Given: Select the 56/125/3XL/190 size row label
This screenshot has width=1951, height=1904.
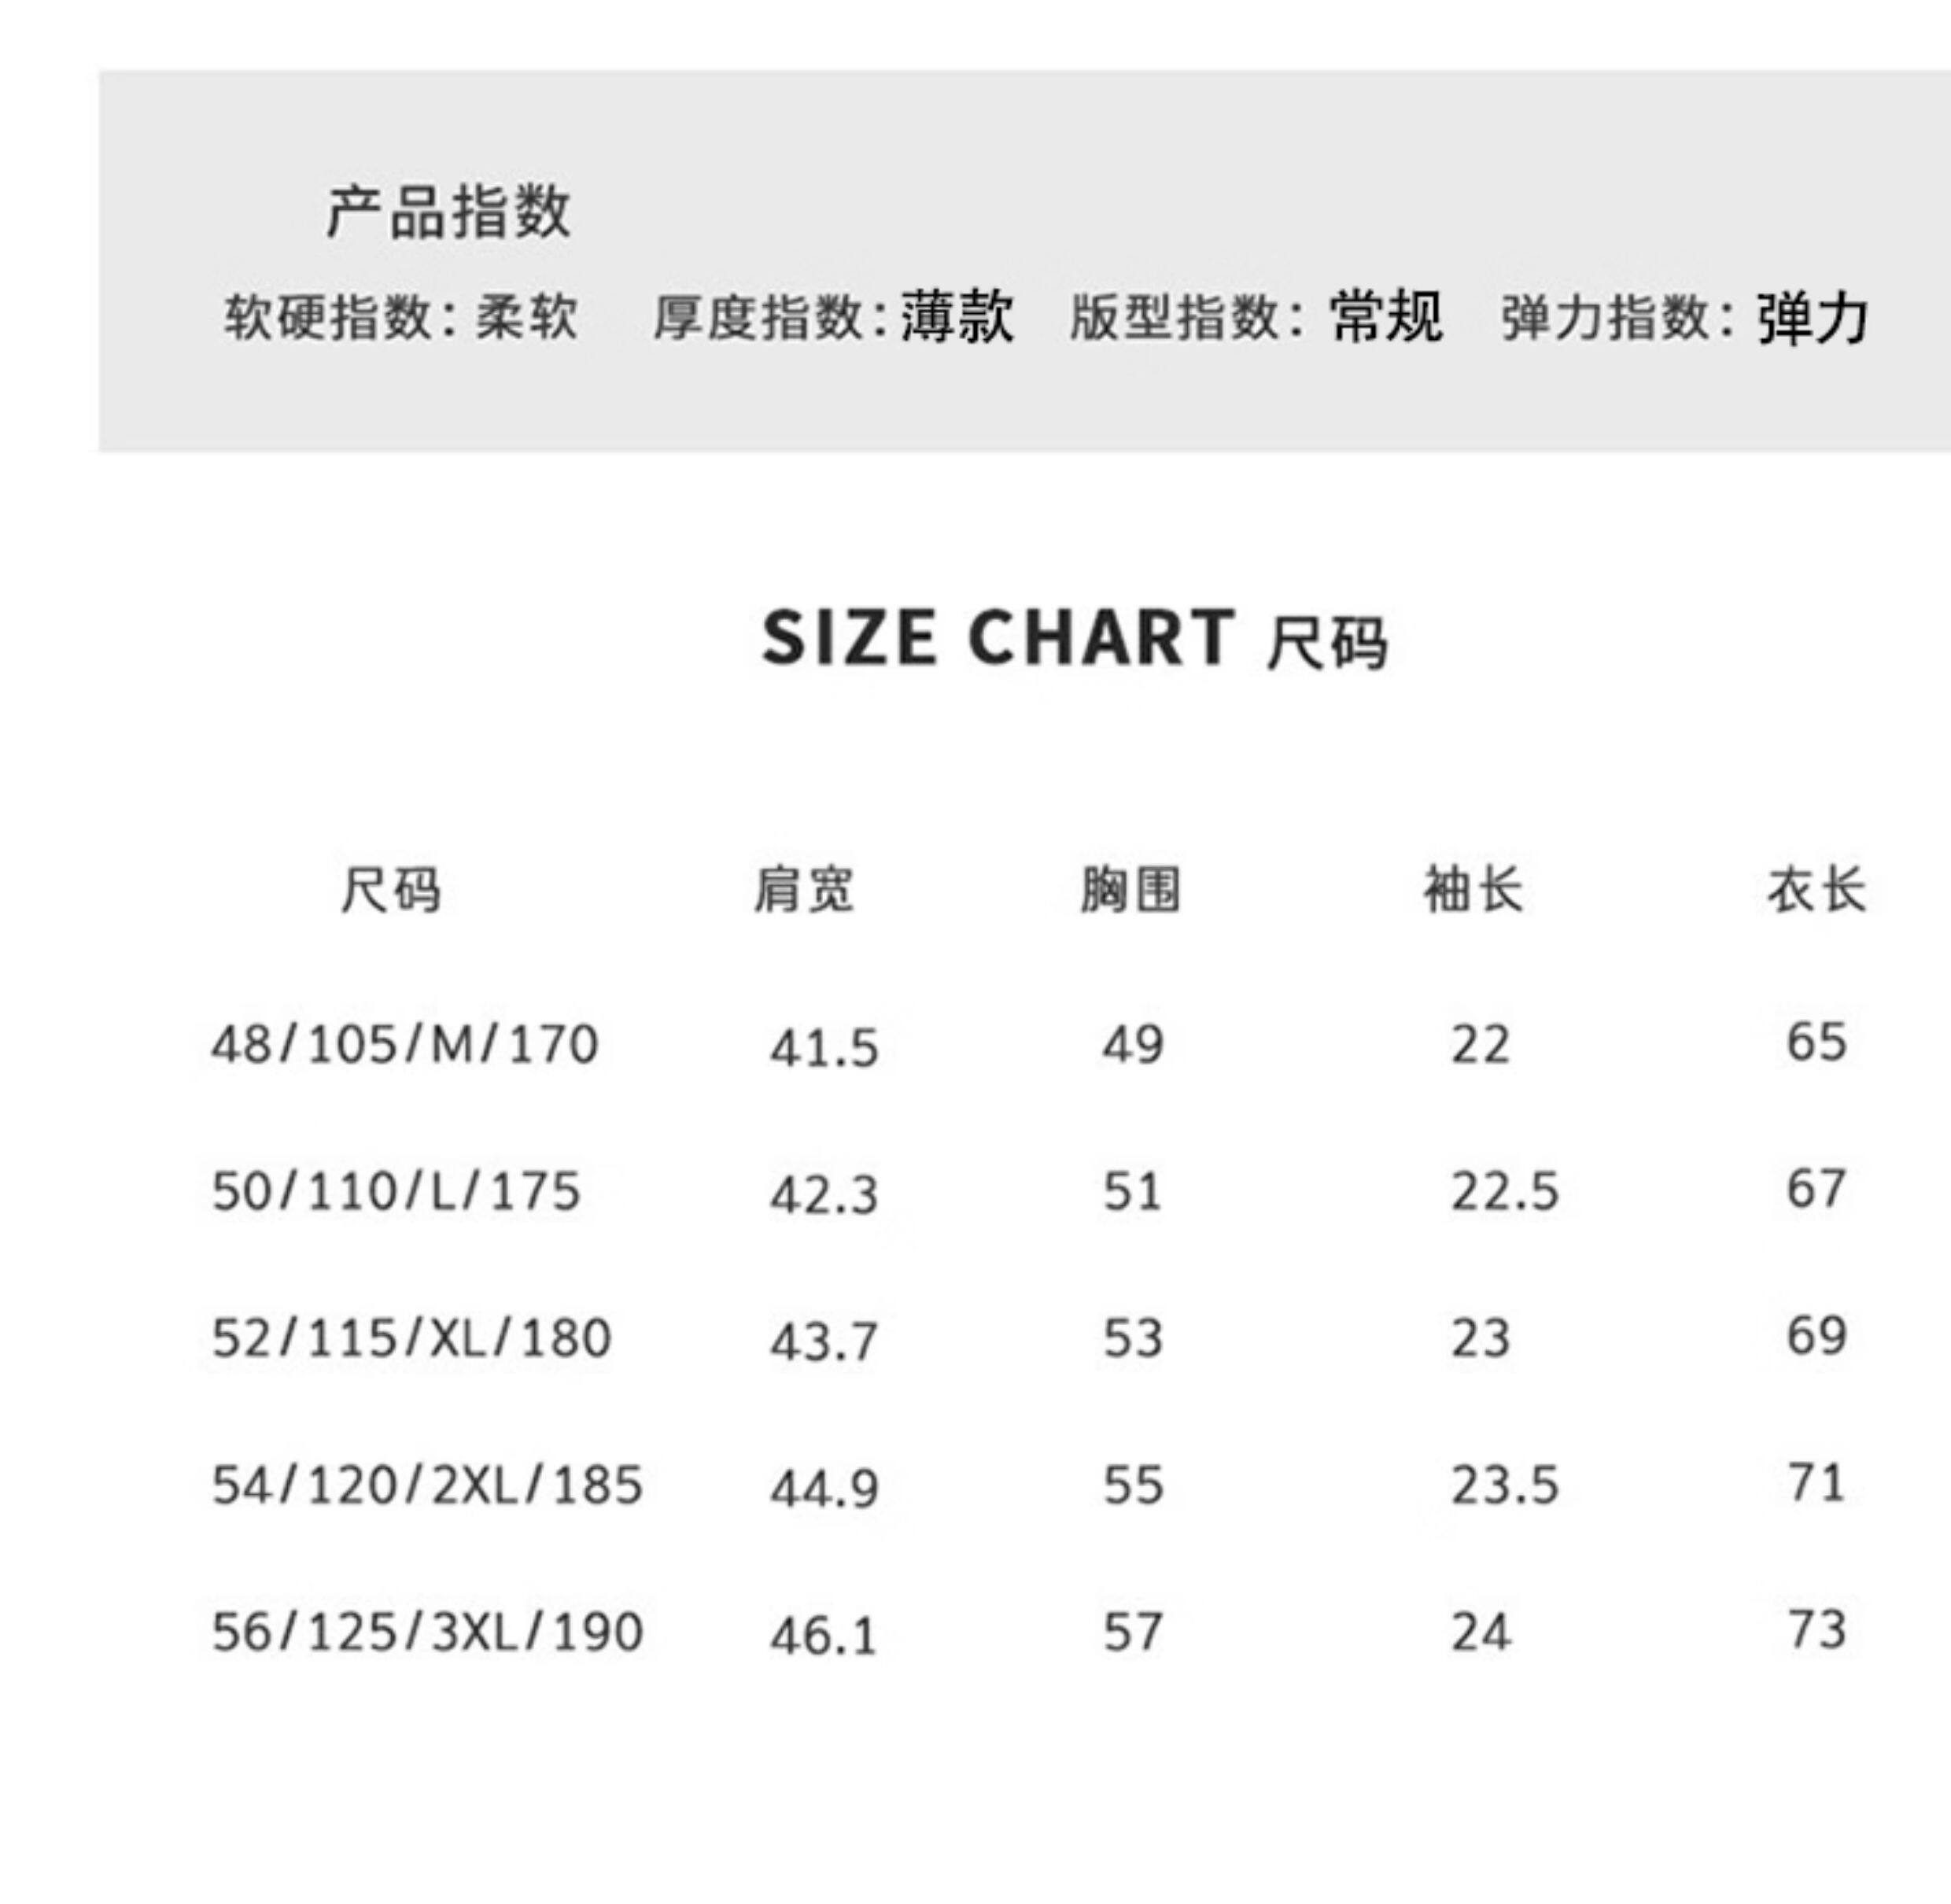Looking at the screenshot, I should coord(427,1633).
